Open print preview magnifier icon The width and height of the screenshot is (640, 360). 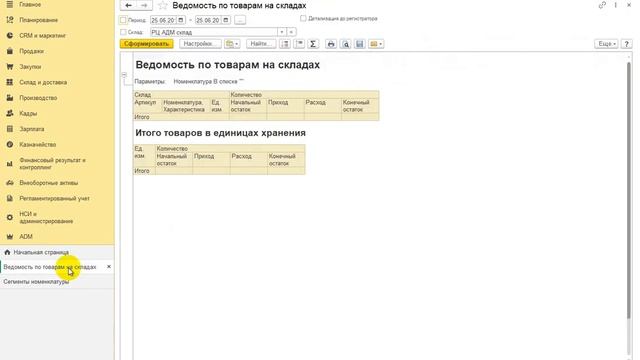click(x=345, y=44)
